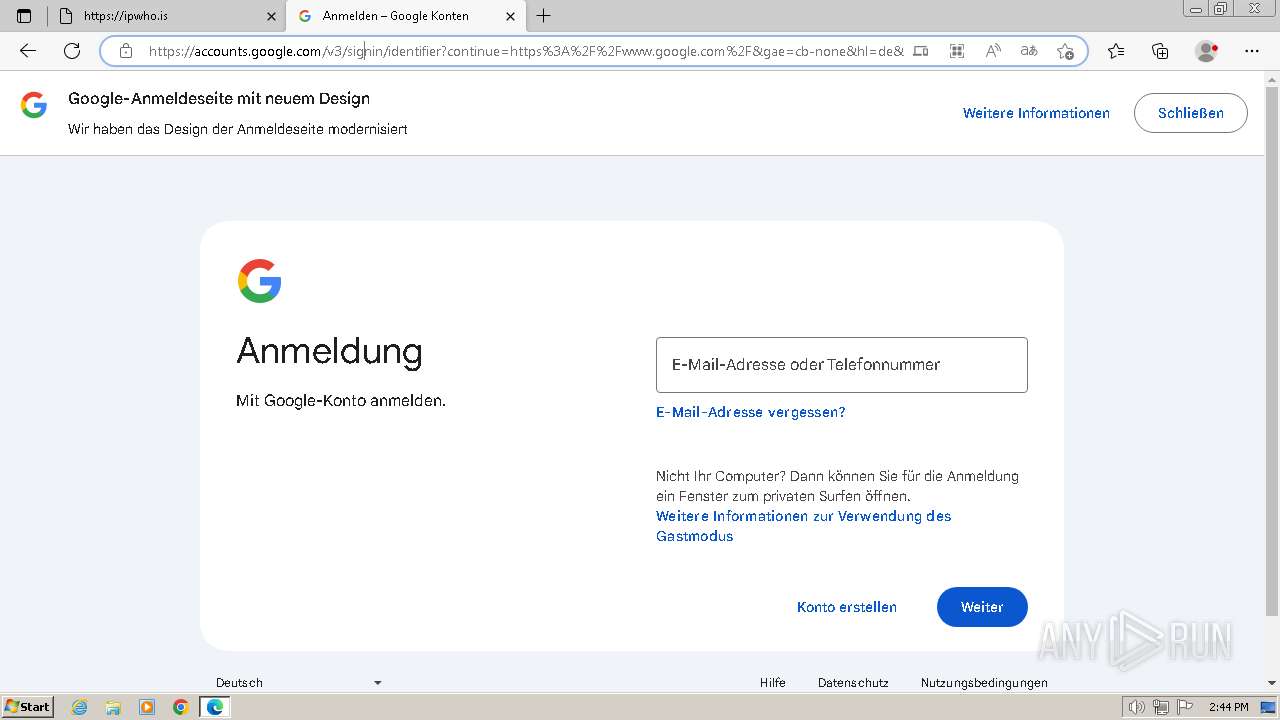
Task: Open the Favorites list icon
Action: click(1116, 51)
